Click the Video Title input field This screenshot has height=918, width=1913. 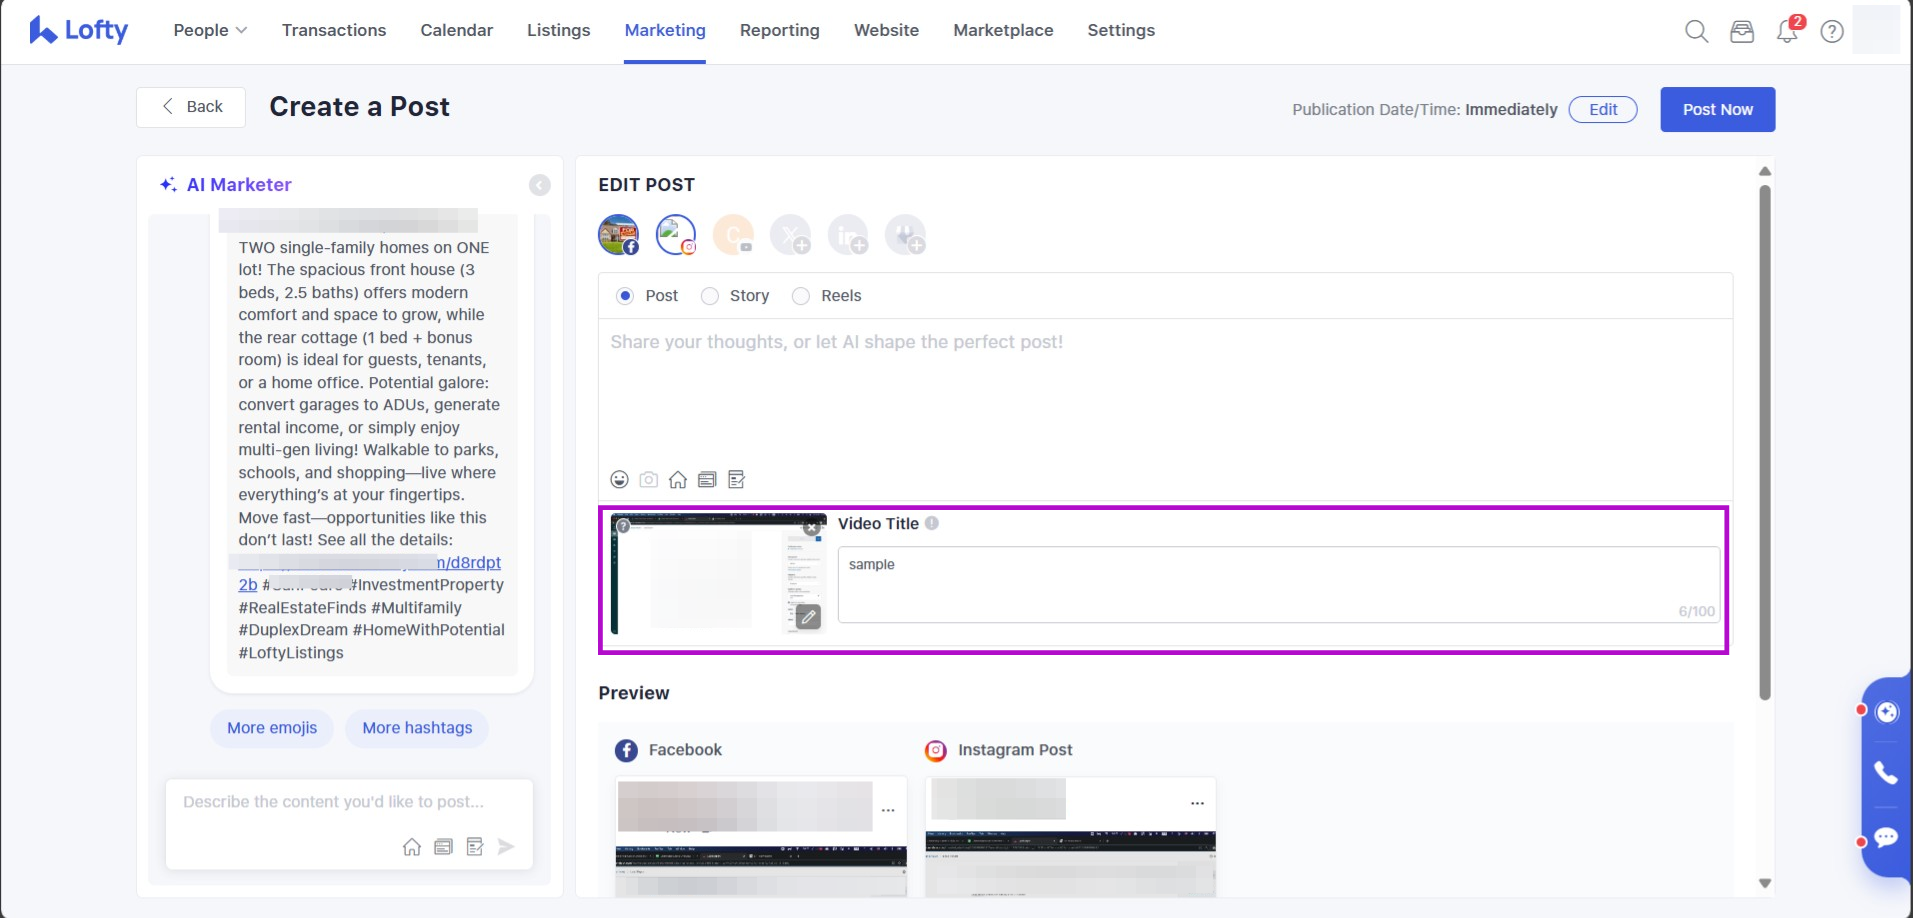click(x=1278, y=584)
